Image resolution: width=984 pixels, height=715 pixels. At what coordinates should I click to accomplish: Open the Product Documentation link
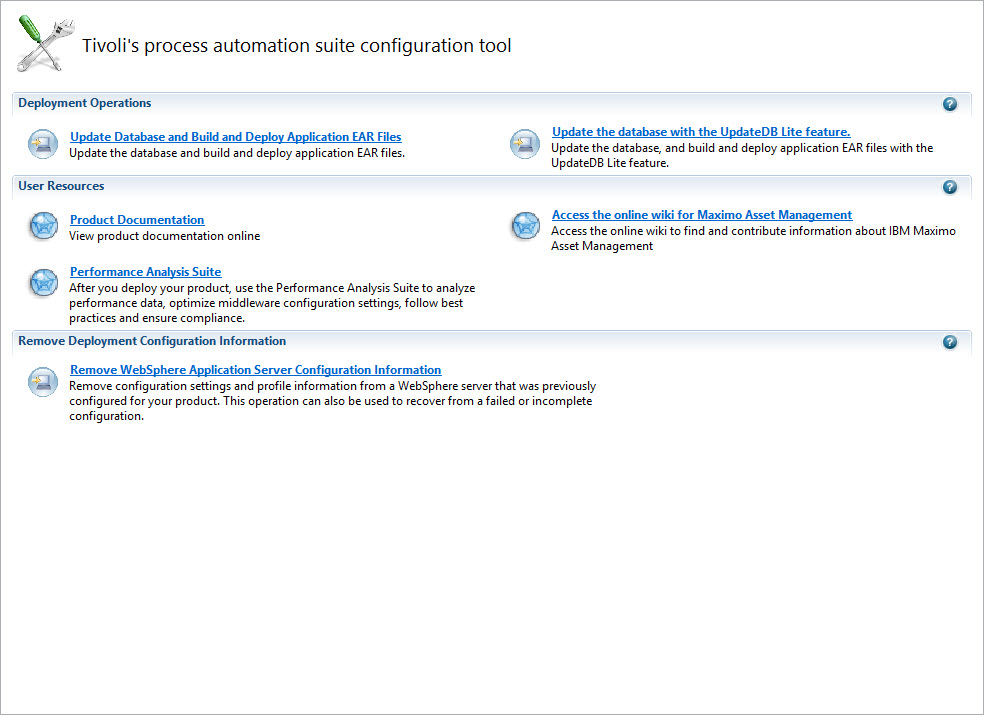point(137,220)
